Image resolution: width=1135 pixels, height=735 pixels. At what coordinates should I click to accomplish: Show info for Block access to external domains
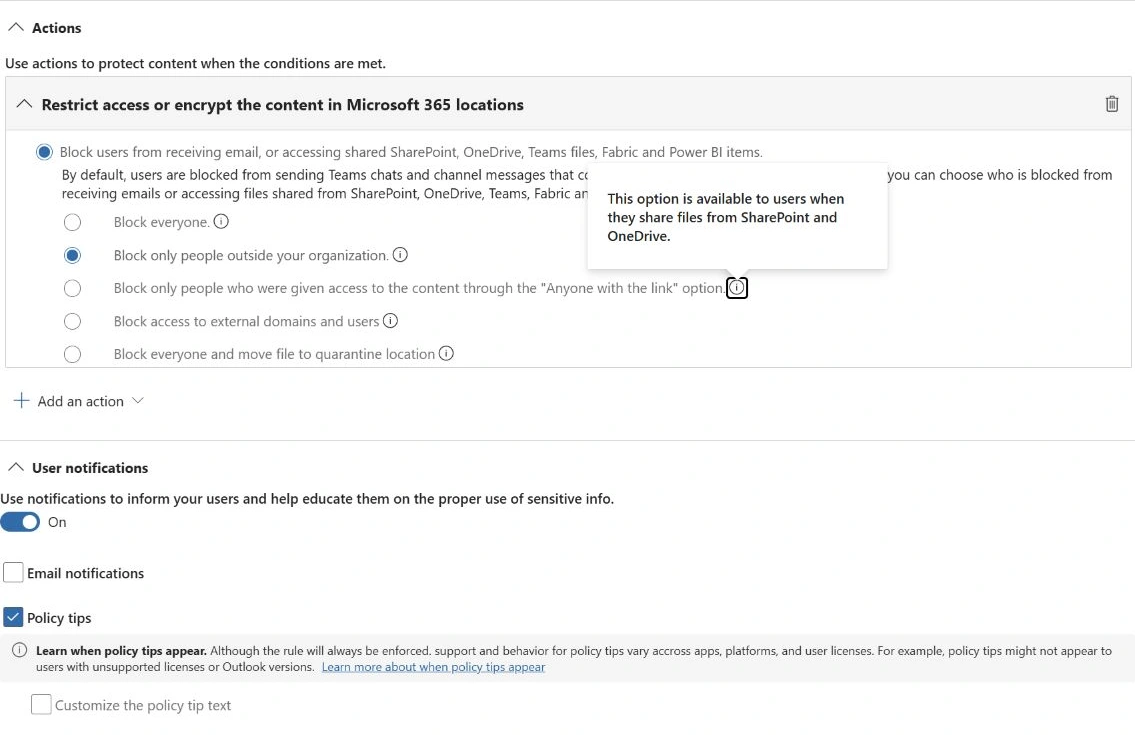click(390, 321)
